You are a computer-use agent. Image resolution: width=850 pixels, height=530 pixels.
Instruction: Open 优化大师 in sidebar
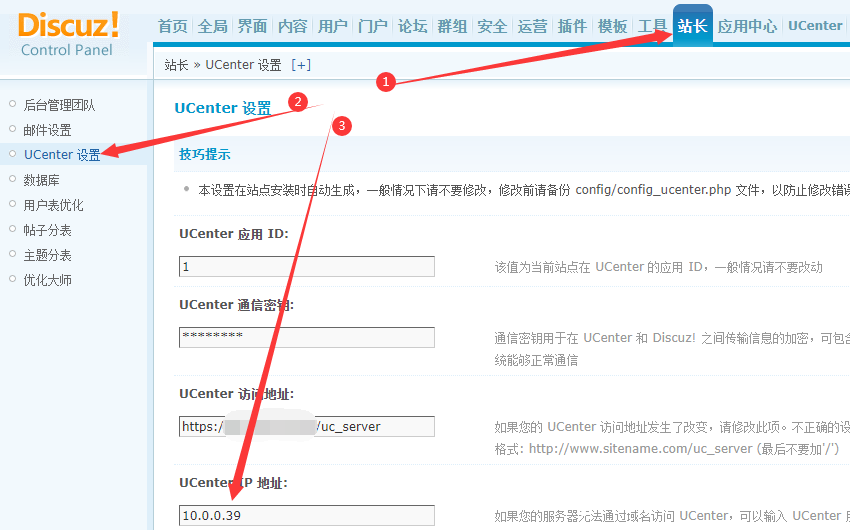click(x=47, y=280)
